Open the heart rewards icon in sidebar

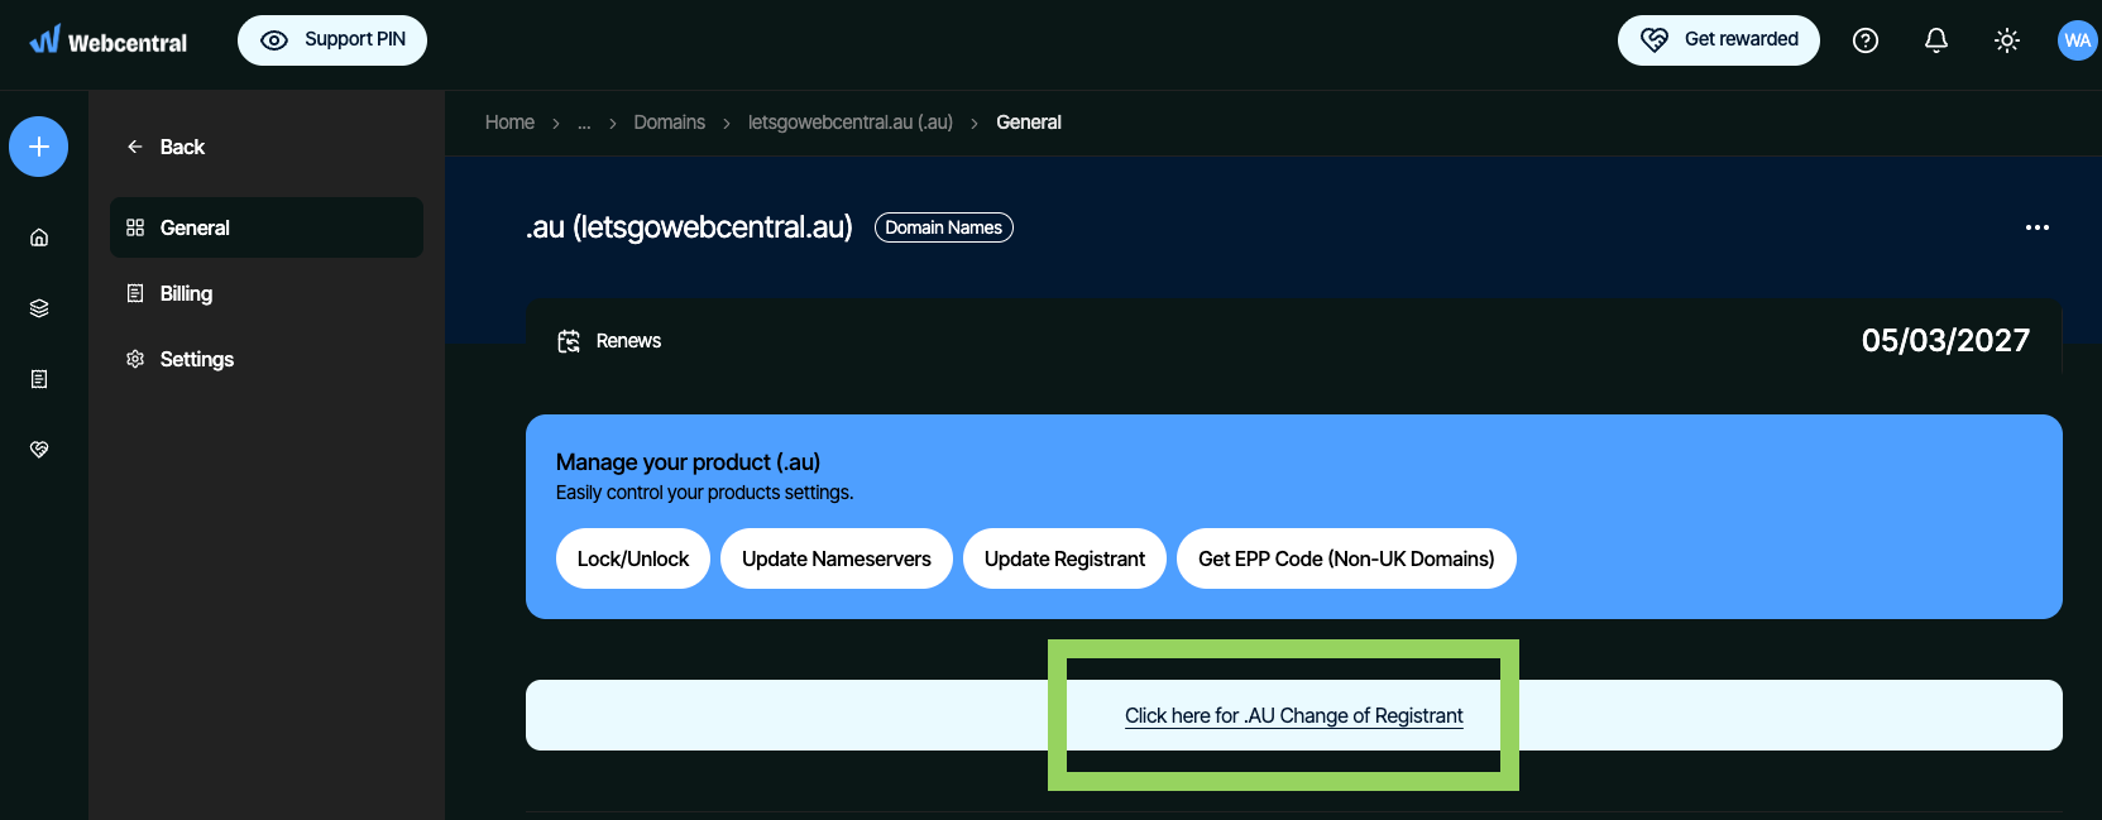[x=39, y=449]
